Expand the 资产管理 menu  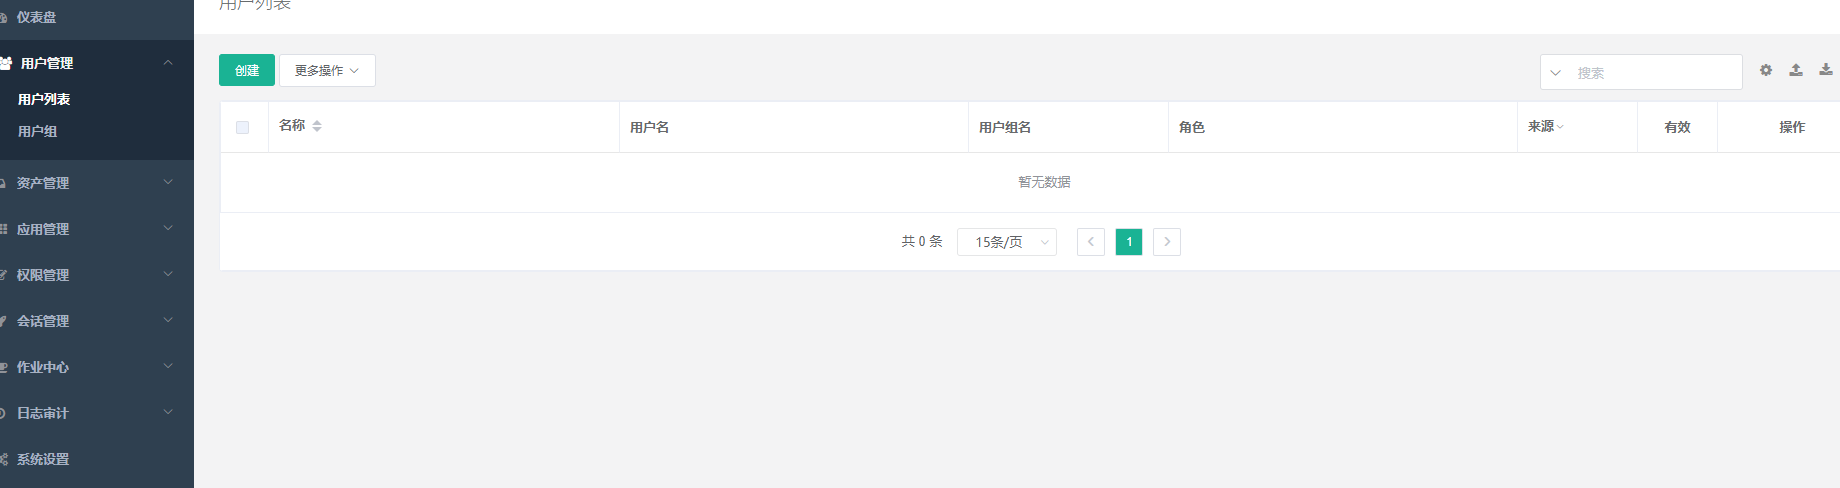(168, 182)
